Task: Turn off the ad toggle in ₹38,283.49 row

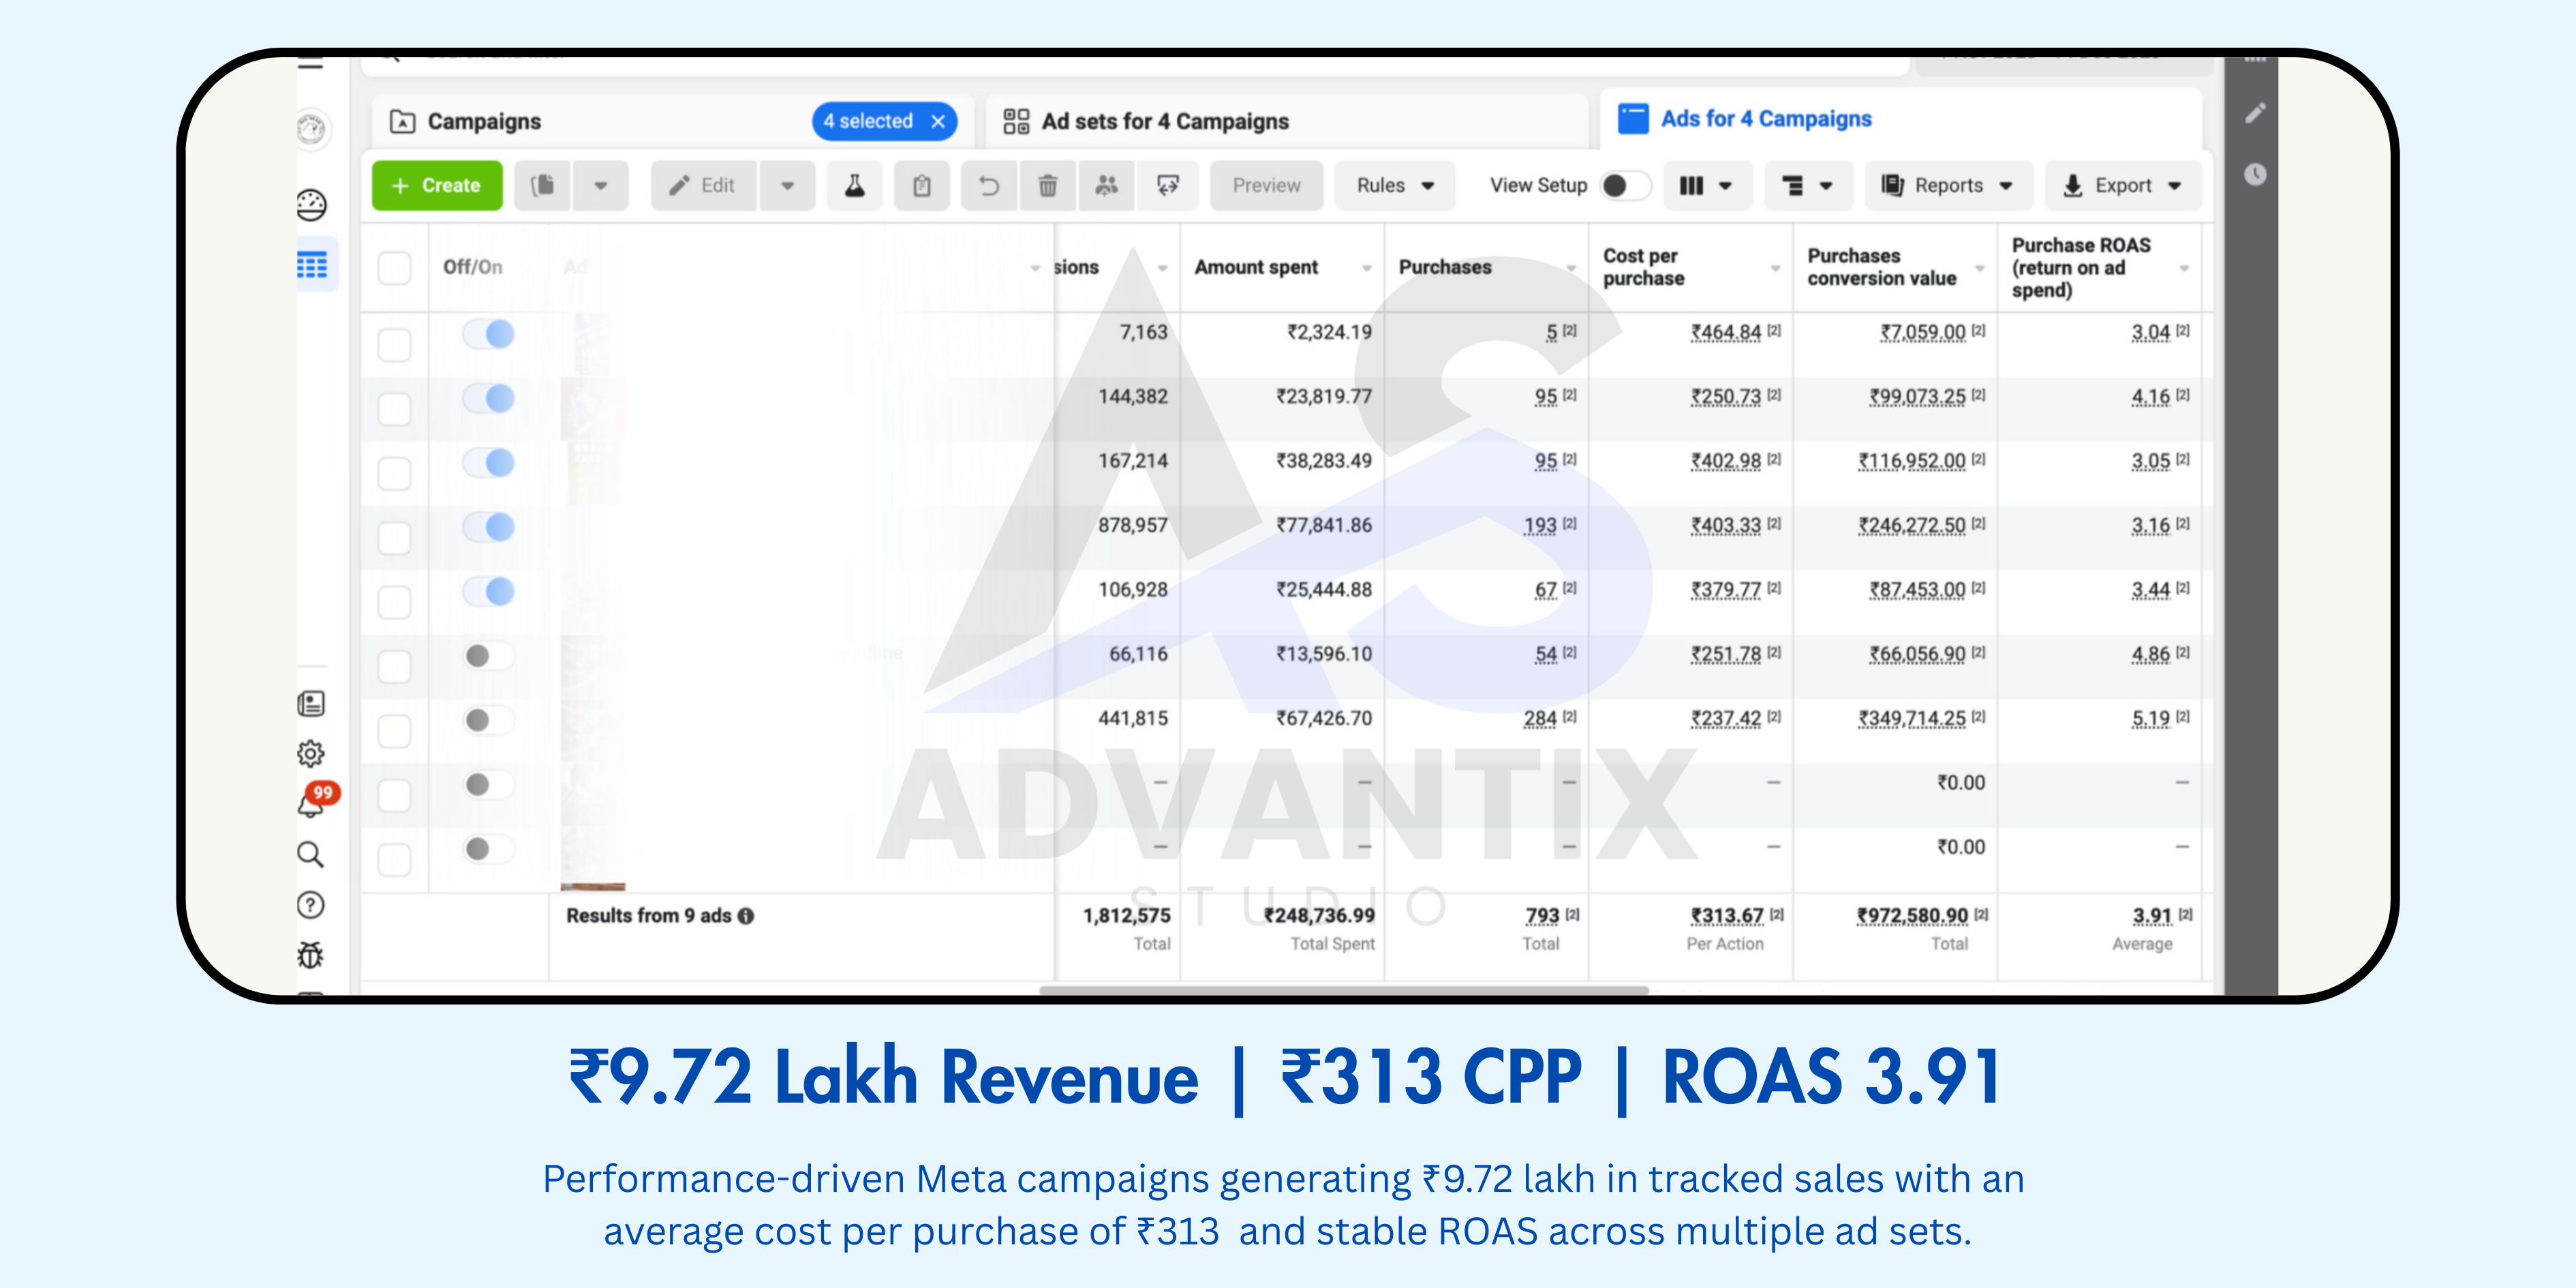Action: (489, 462)
